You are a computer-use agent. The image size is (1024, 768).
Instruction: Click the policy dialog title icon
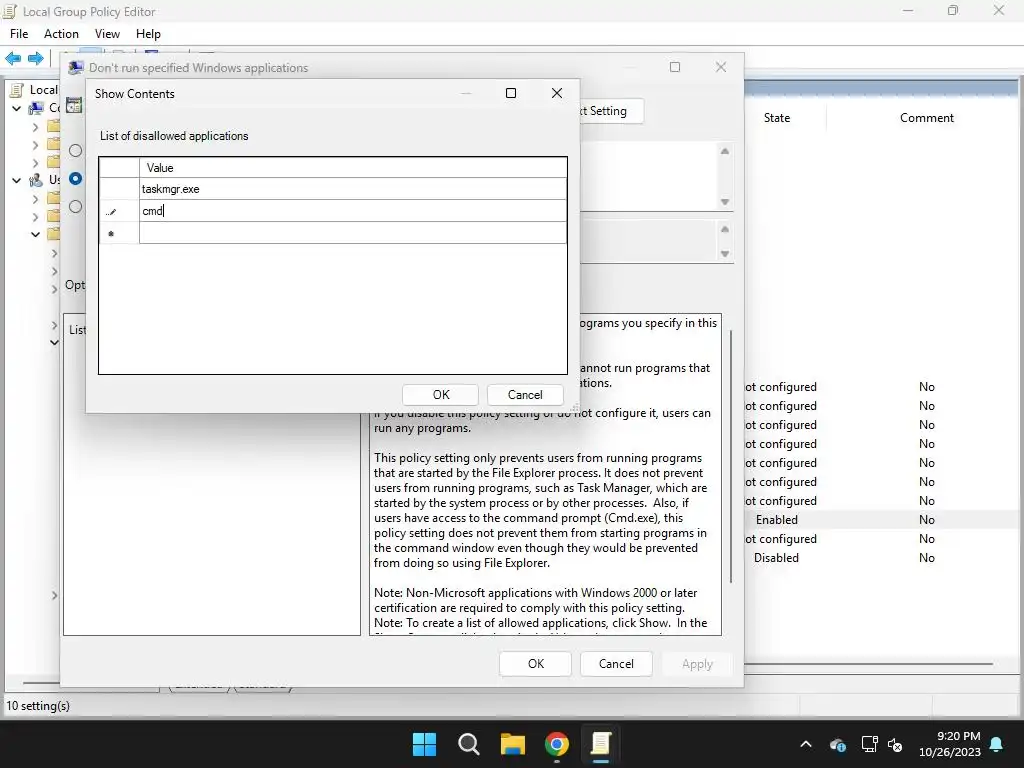click(x=76, y=67)
